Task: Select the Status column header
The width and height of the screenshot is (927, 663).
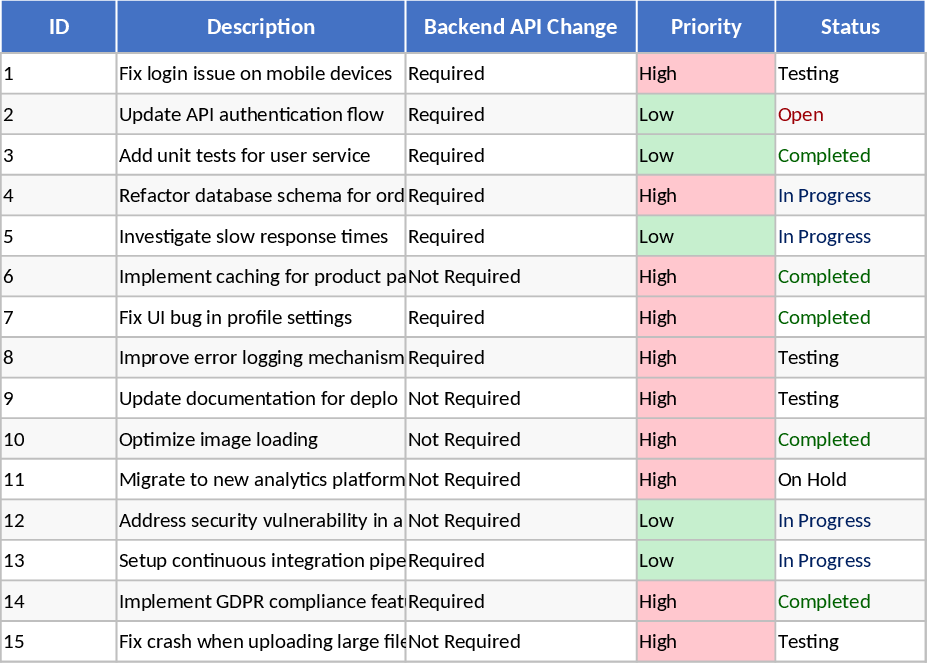Action: [x=849, y=27]
